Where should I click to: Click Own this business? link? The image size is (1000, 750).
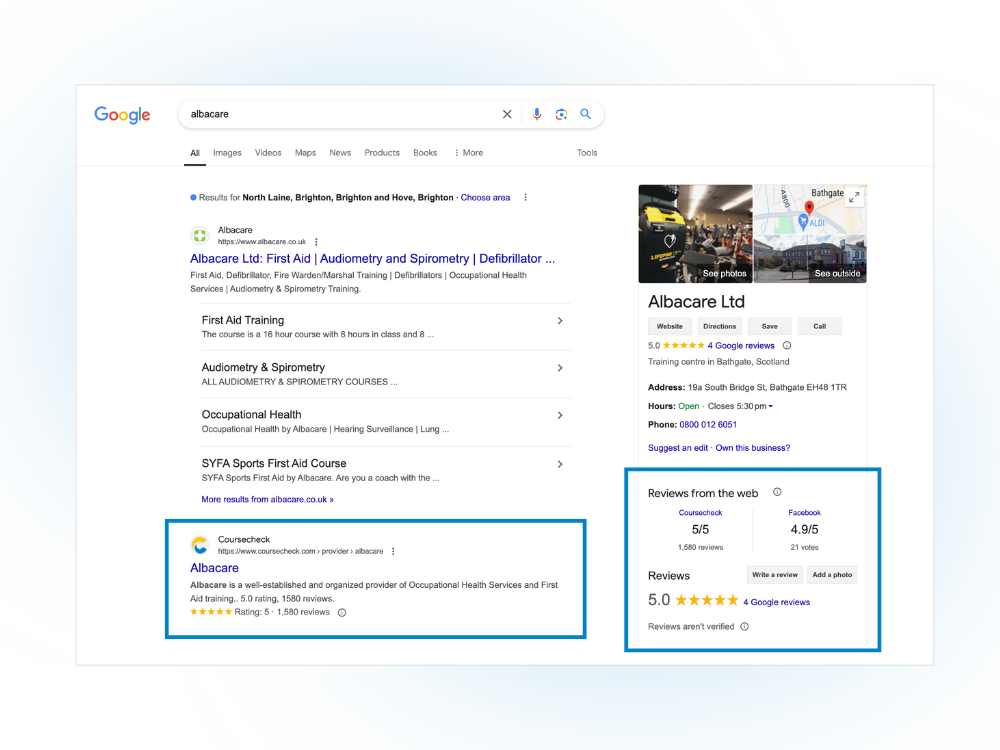click(753, 448)
